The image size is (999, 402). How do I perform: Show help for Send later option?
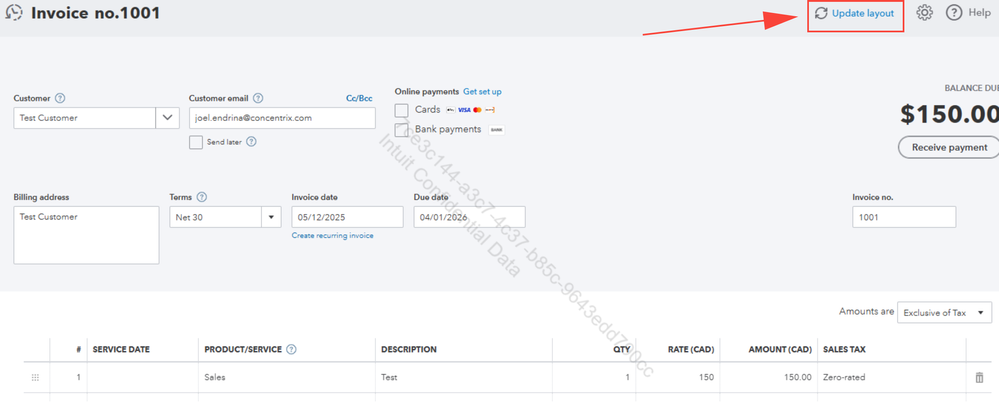pyautogui.click(x=251, y=142)
